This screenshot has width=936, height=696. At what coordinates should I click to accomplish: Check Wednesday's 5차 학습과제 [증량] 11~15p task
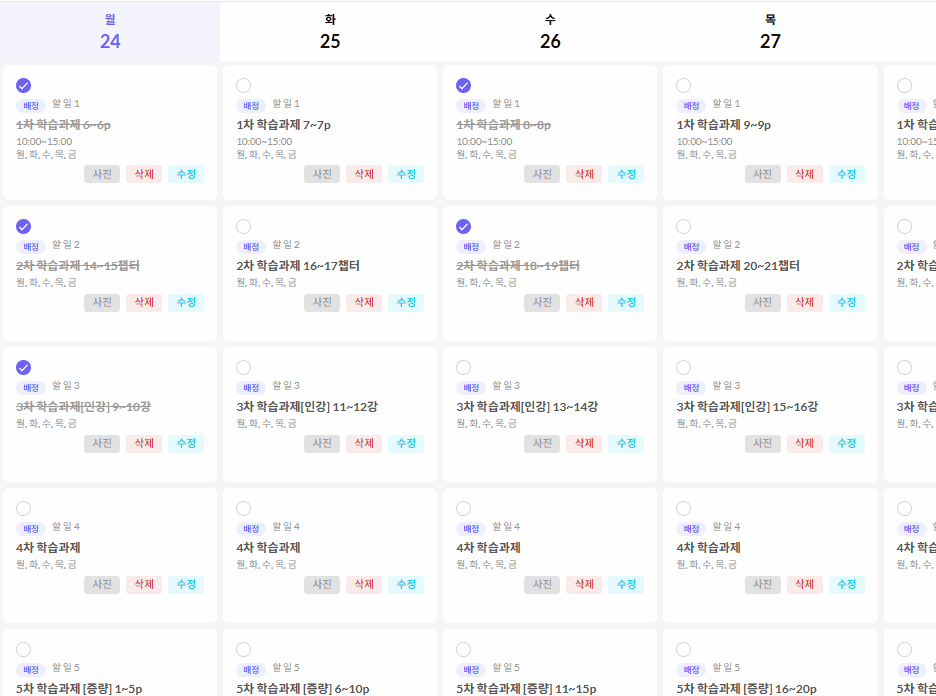pos(464,649)
